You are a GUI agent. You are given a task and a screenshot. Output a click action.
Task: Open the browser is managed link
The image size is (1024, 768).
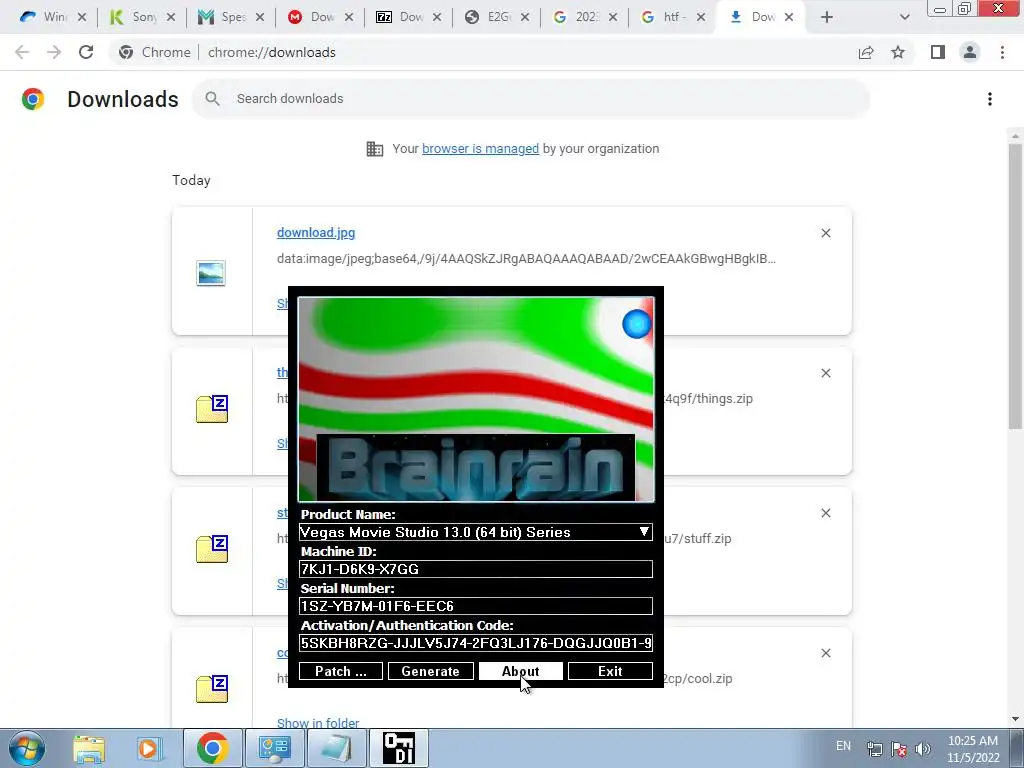[481, 149]
